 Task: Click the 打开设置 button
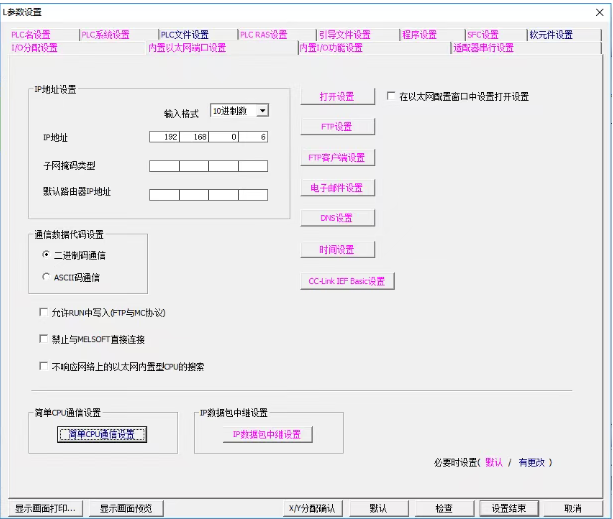(x=337, y=97)
